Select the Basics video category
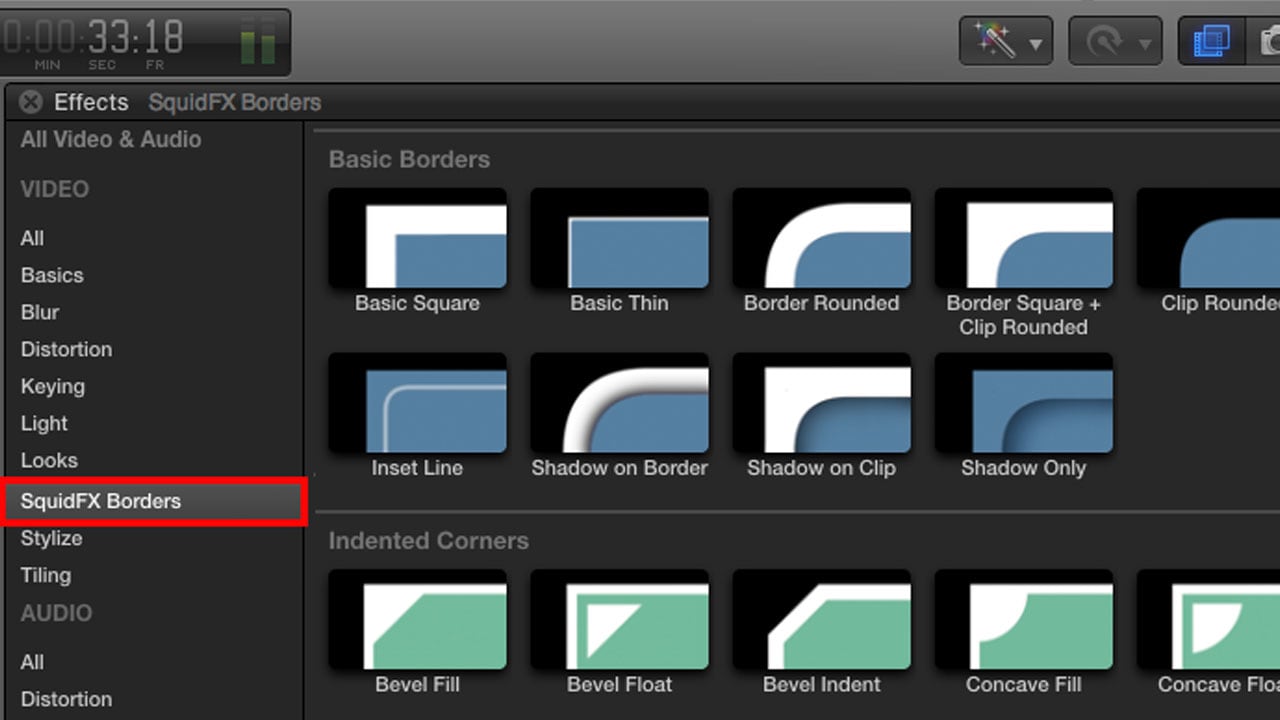Viewport: 1280px width, 720px height. tap(52, 275)
